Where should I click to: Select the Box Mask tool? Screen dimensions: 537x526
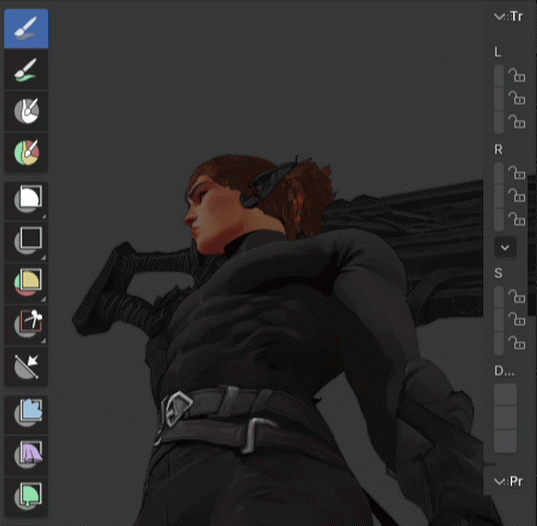[x=26, y=201]
